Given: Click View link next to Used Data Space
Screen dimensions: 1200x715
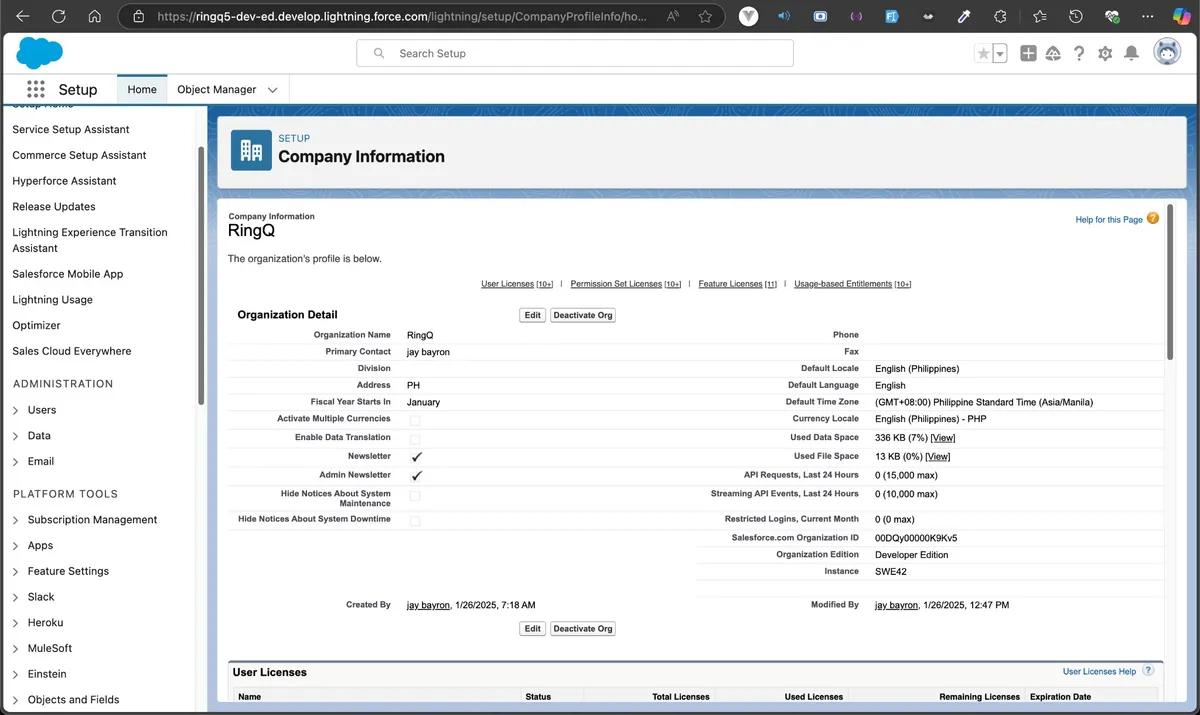Looking at the screenshot, I should coord(942,438).
